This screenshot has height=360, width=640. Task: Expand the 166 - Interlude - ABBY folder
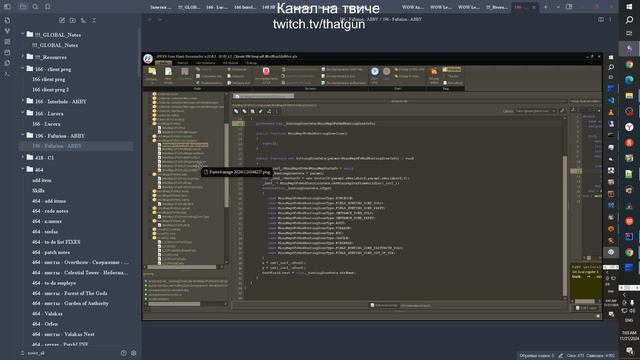[23, 101]
